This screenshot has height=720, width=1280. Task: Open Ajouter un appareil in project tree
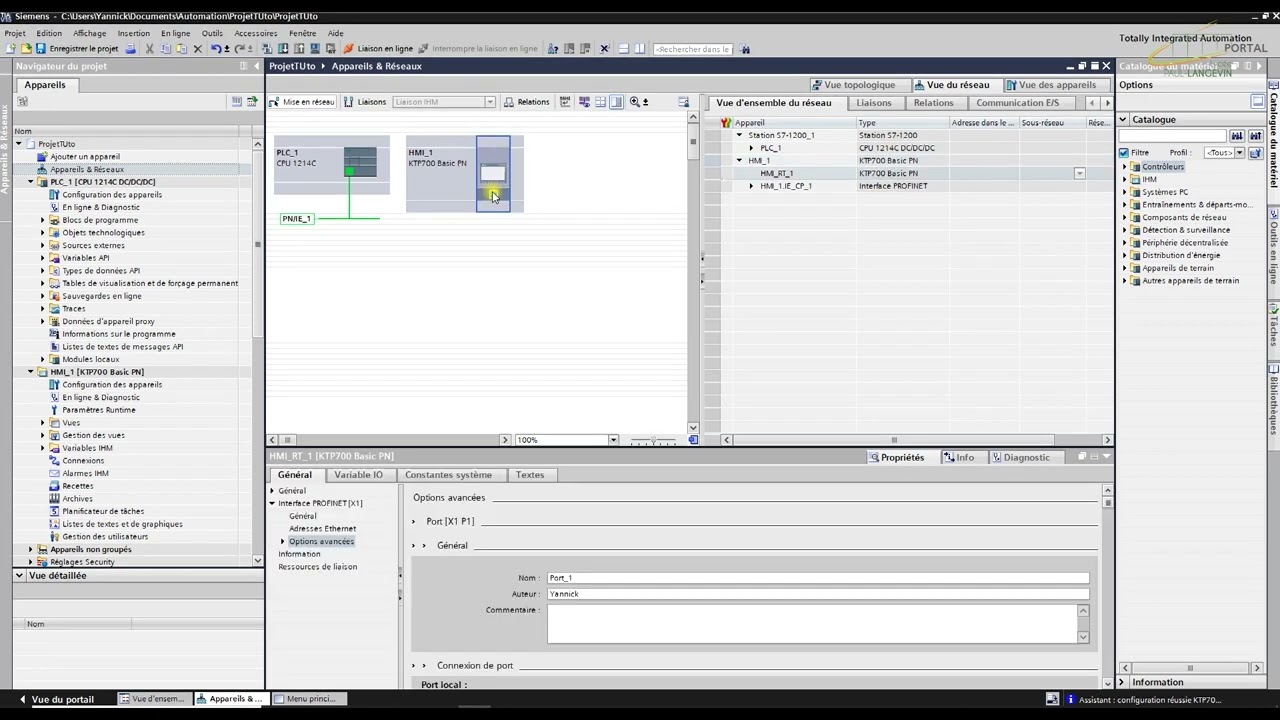coord(84,157)
